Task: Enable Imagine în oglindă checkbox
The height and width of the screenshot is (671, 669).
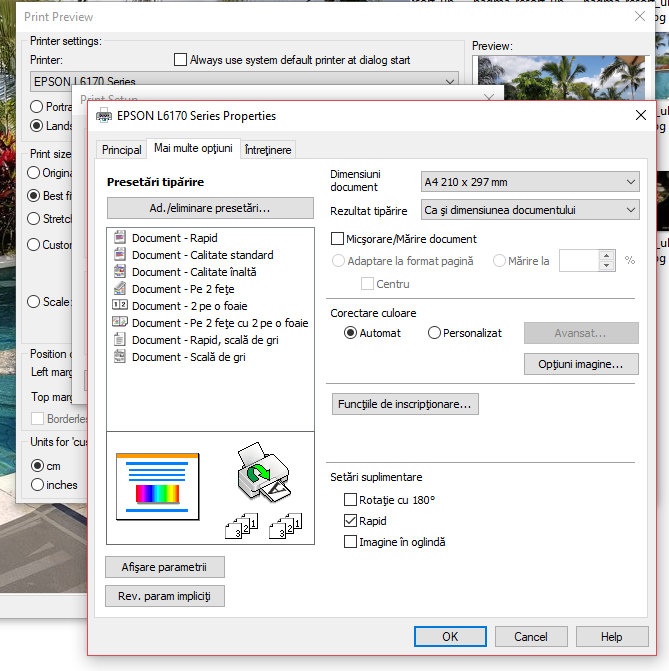Action: (x=350, y=542)
